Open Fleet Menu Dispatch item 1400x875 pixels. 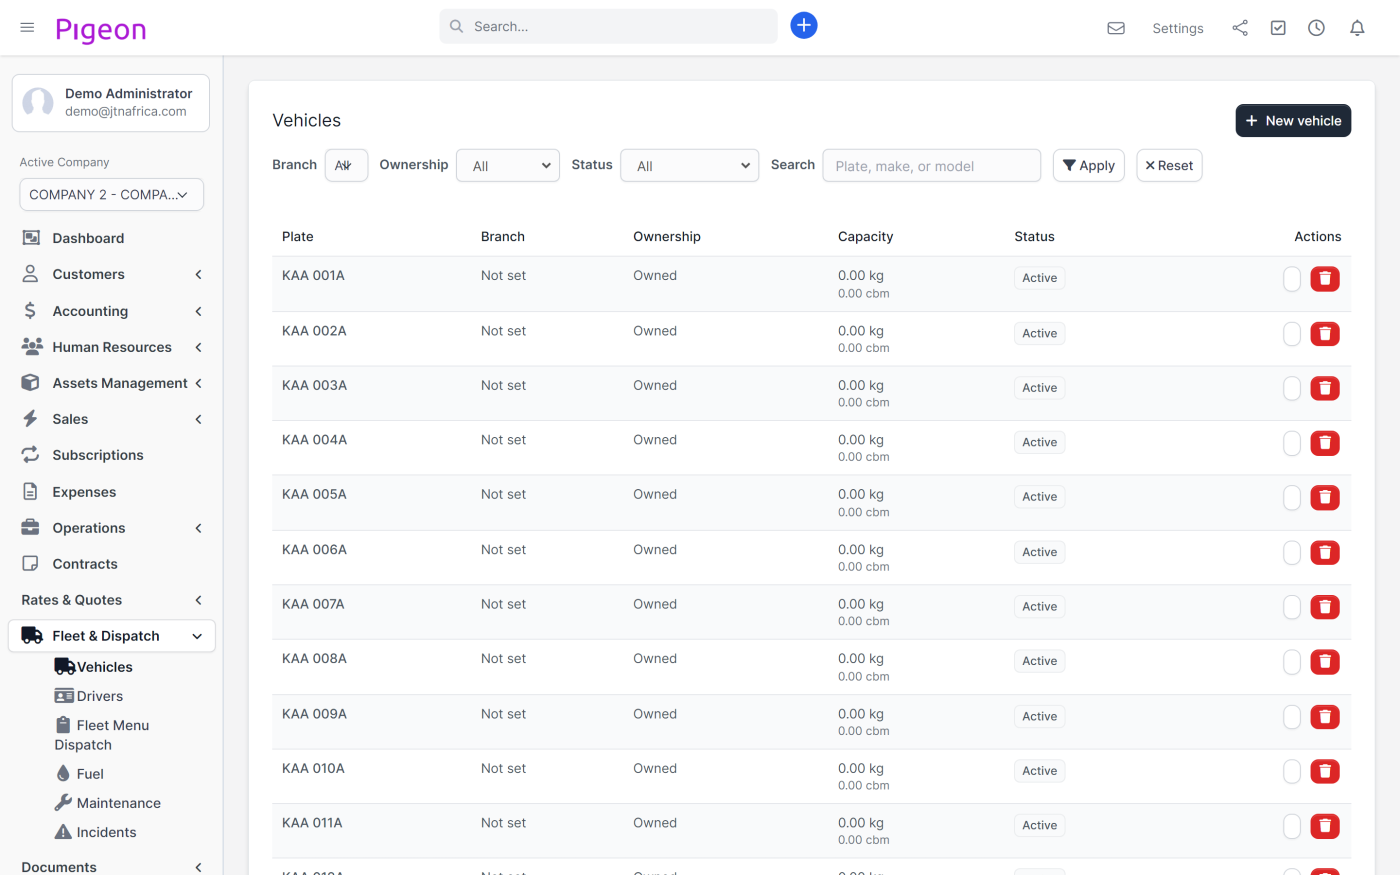(x=102, y=735)
